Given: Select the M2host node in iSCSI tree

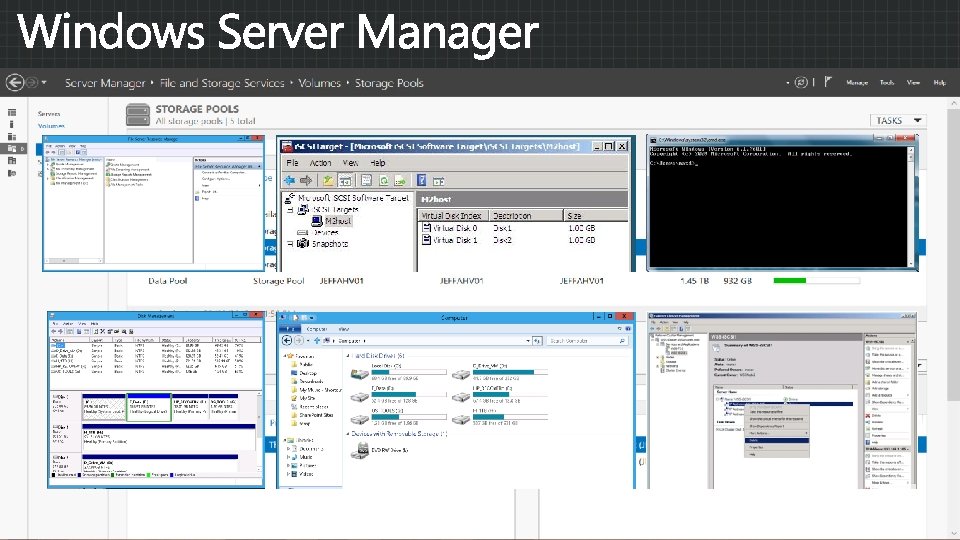Looking at the screenshot, I should (338, 220).
